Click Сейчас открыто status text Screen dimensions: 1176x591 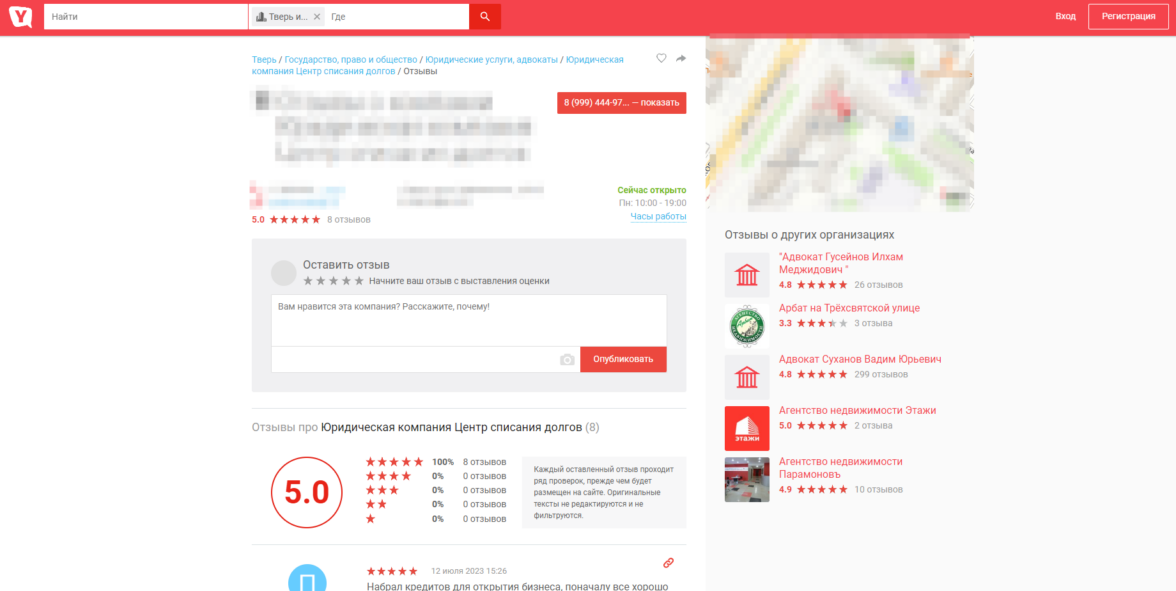pos(652,190)
